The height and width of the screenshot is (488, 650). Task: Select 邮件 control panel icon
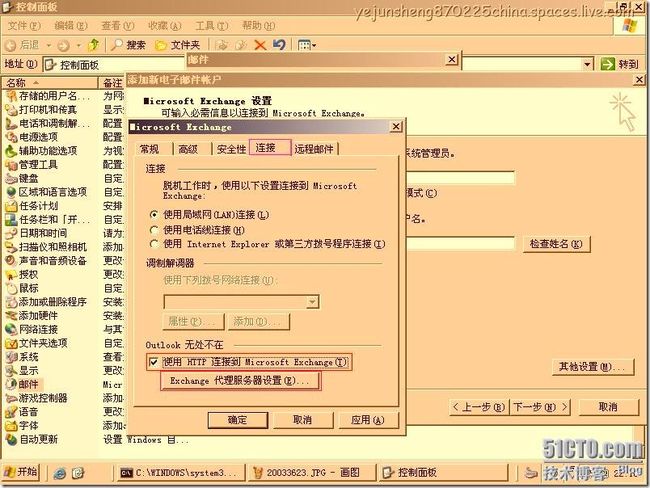pos(11,384)
